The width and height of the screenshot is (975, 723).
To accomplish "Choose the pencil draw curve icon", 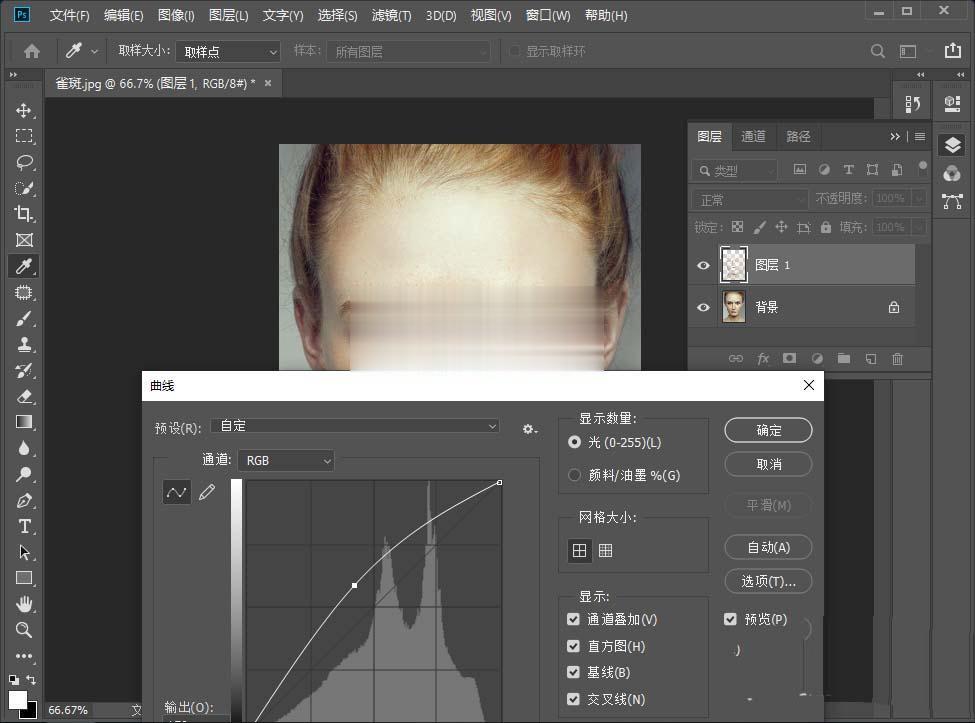I will (207, 492).
